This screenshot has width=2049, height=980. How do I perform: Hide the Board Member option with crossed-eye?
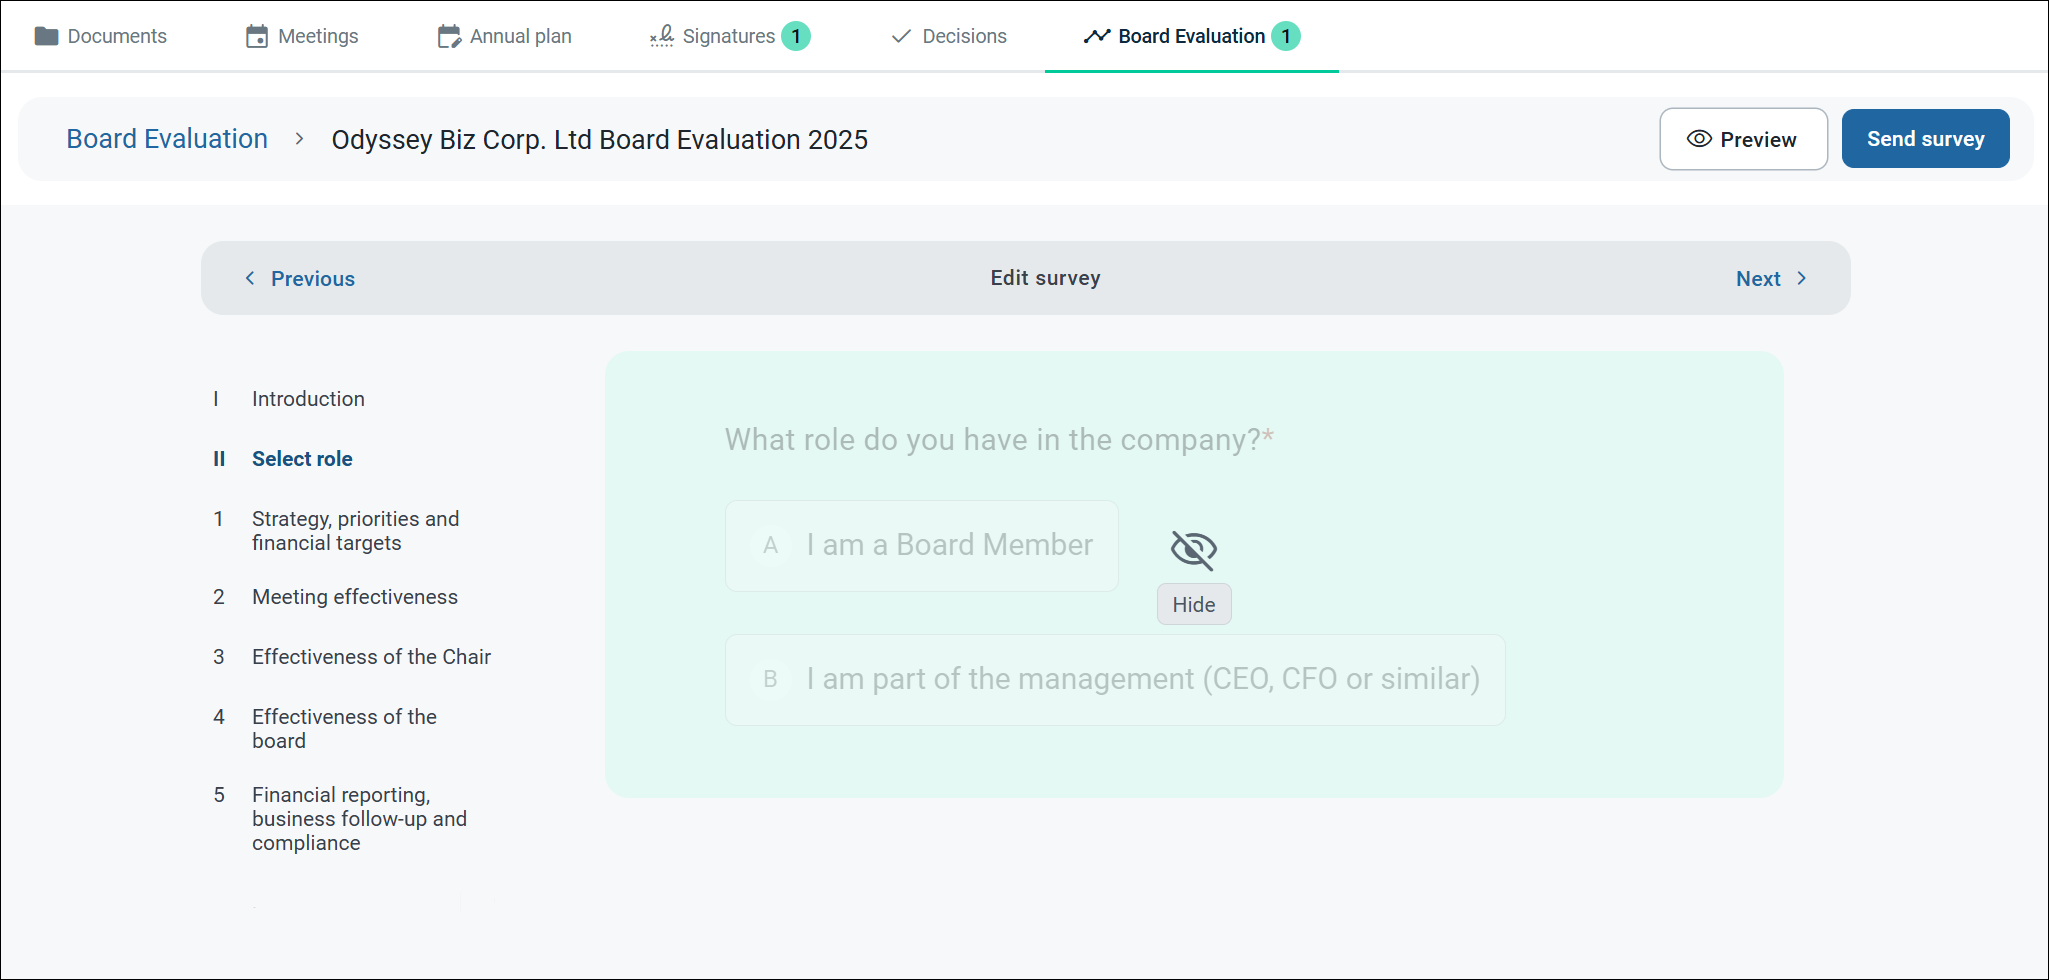tap(1193, 549)
